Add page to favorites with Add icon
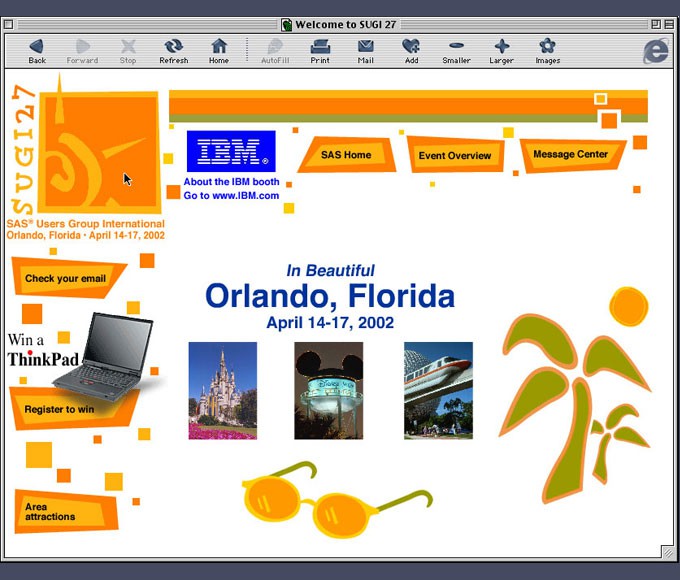The image size is (680, 580). point(411,47)
